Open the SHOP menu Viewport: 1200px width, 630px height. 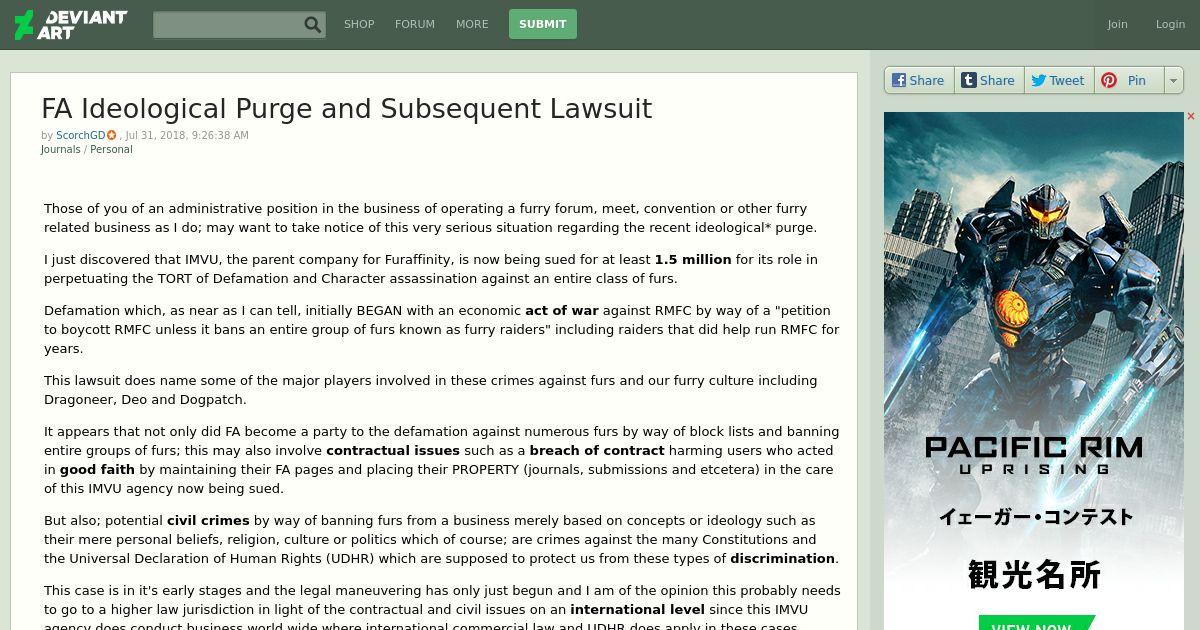(x=359, y=24)
